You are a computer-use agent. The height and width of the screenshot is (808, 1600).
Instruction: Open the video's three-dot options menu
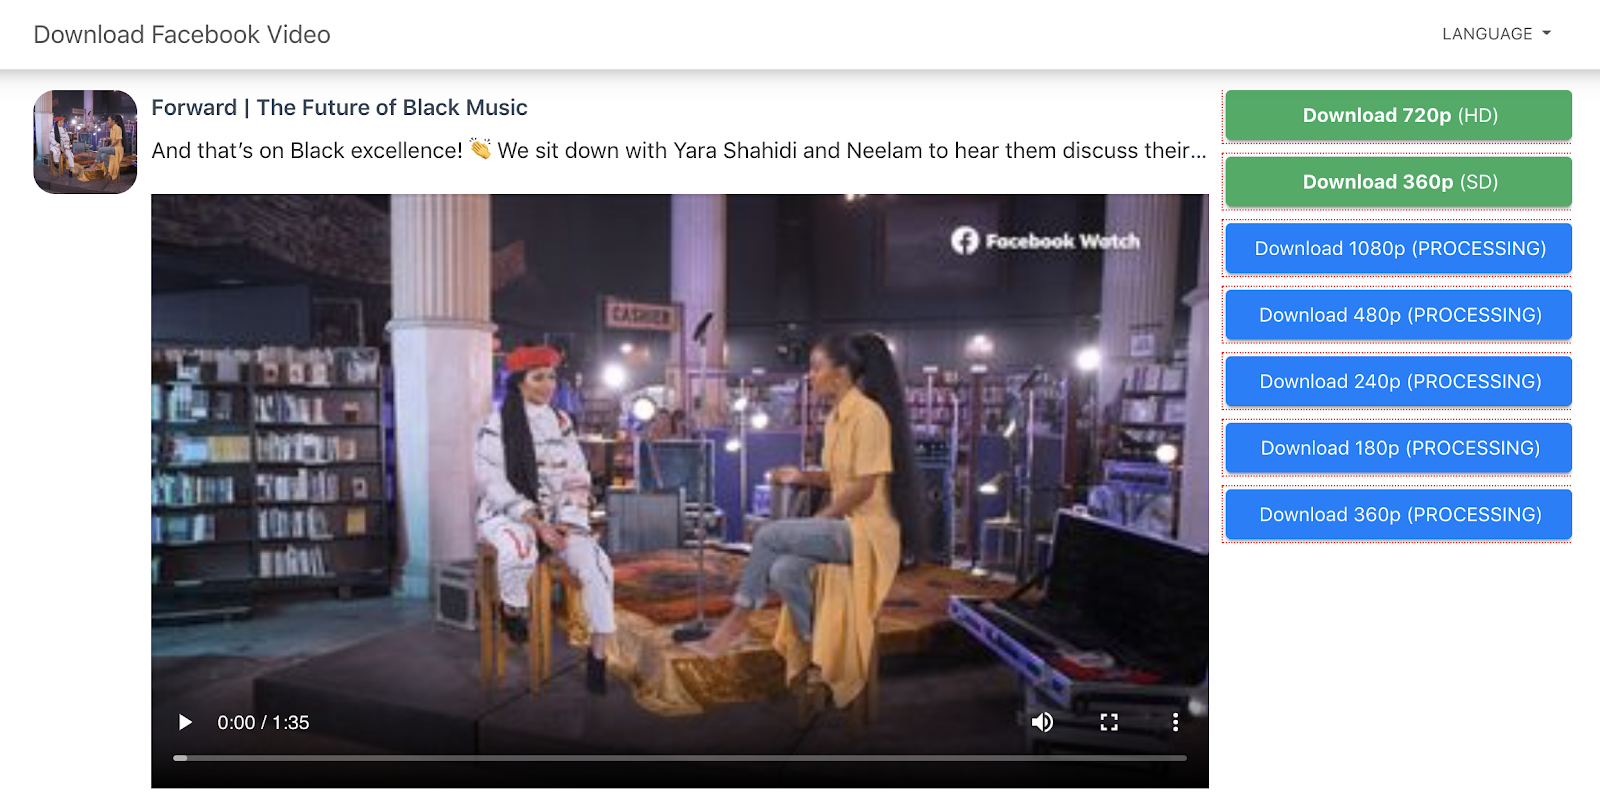point(1175,722)
